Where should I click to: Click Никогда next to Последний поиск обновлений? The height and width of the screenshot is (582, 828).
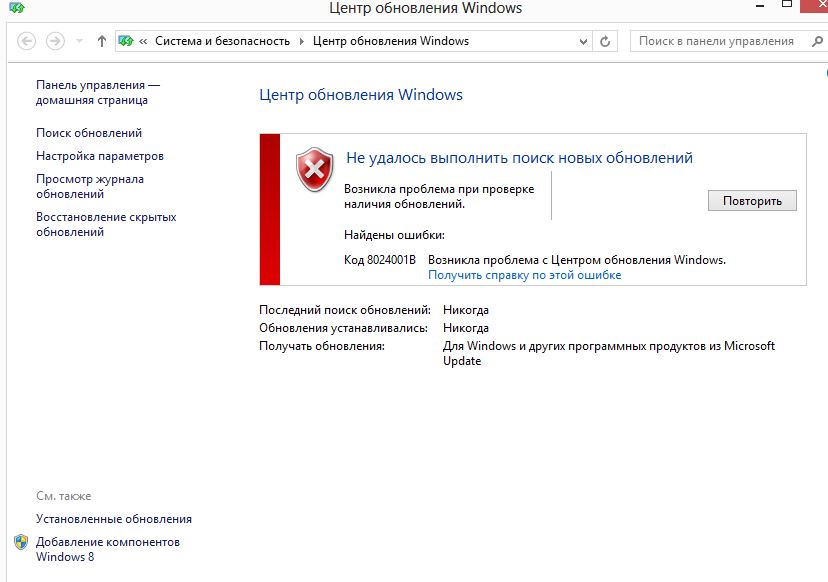[466, 309]
